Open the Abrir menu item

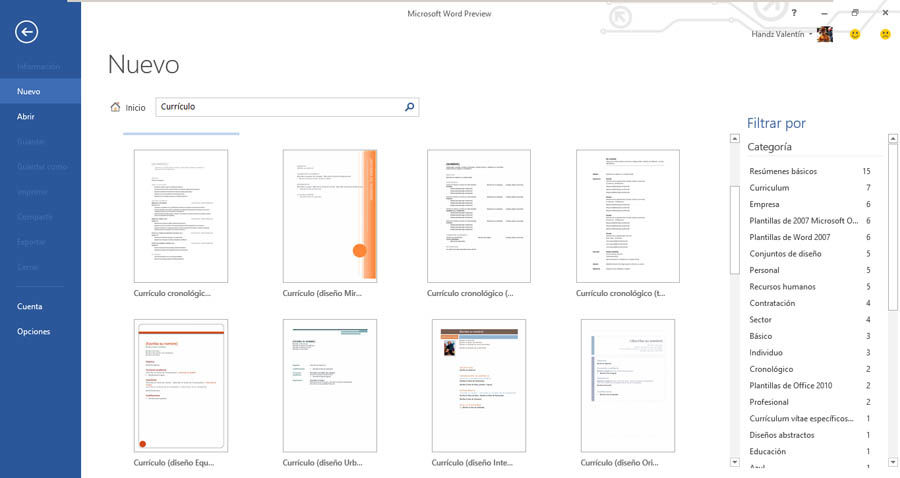tap(26, 116)
